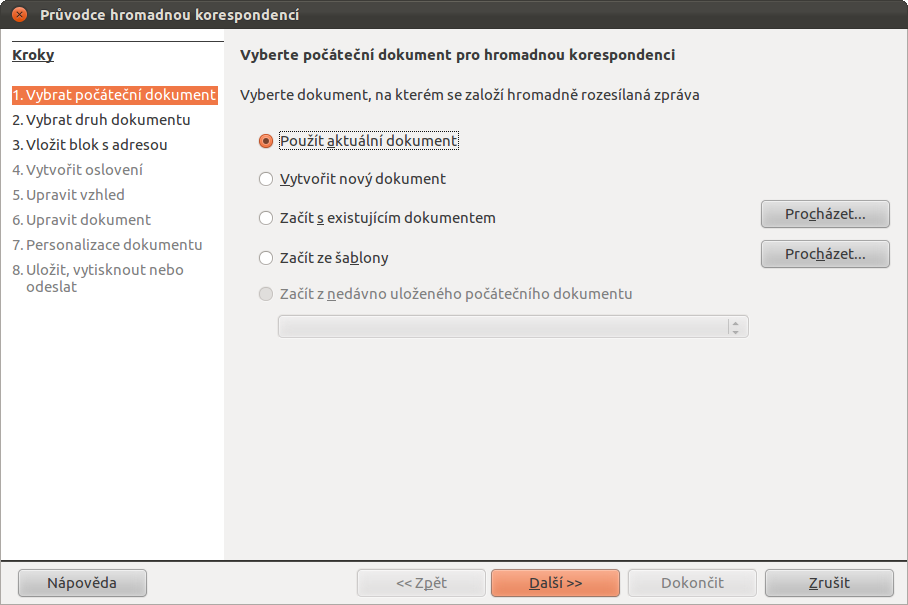Image resolution: width=908 pixels, height=605 pixels.
Task: Close the mail merge wizard window
Action: tap(20, 14)
